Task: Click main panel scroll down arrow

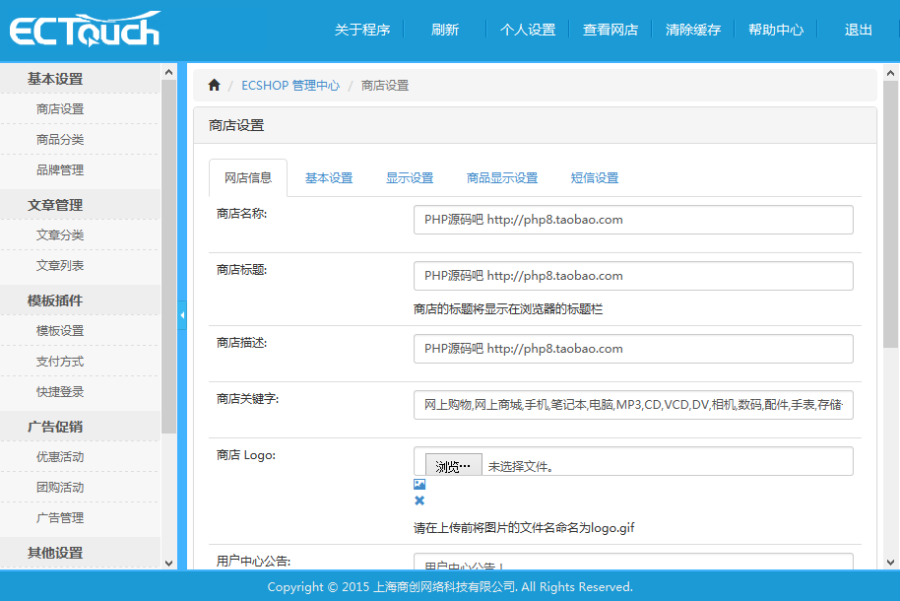Action: pyautogui.click(x=890, y=563)
